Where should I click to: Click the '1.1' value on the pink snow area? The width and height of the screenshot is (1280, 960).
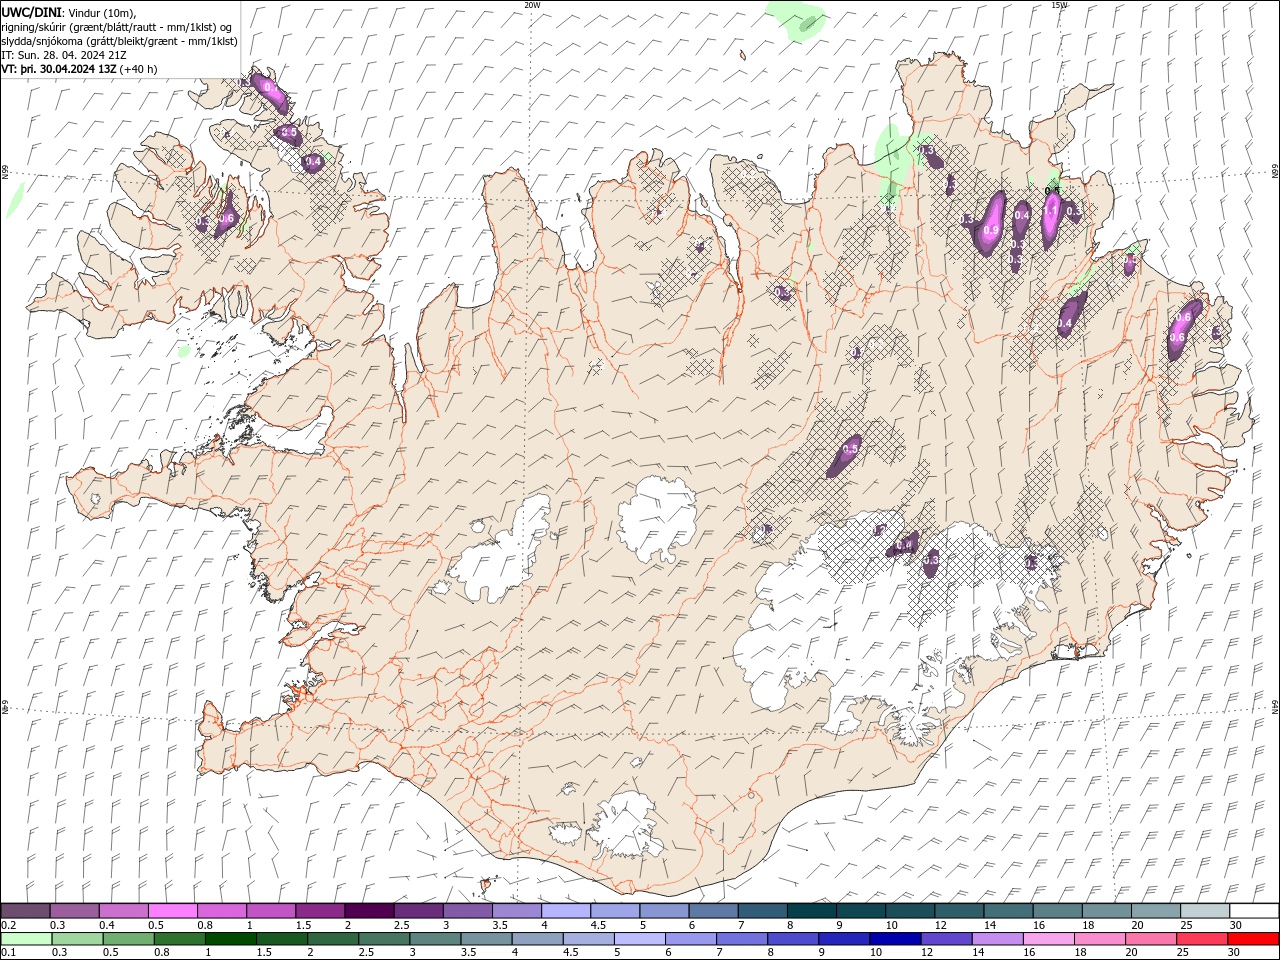pyautogui.click(x=1051, y=211)
